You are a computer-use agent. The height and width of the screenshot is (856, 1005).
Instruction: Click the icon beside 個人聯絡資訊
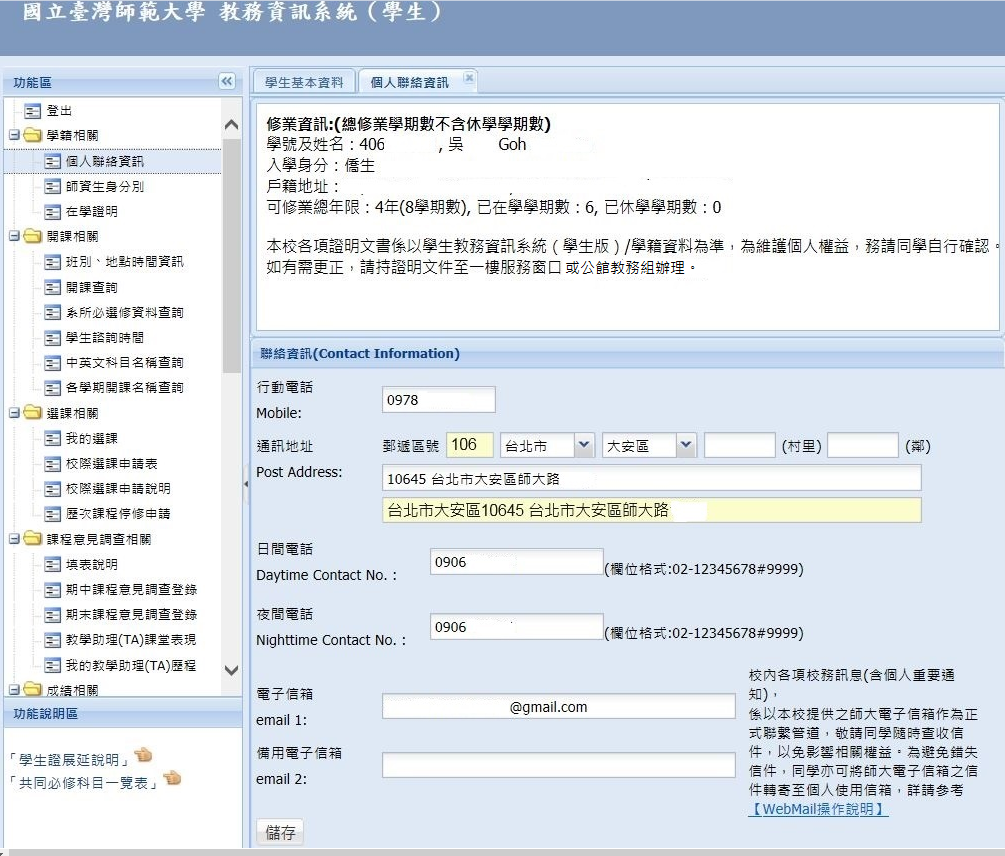tap(53, 161)
